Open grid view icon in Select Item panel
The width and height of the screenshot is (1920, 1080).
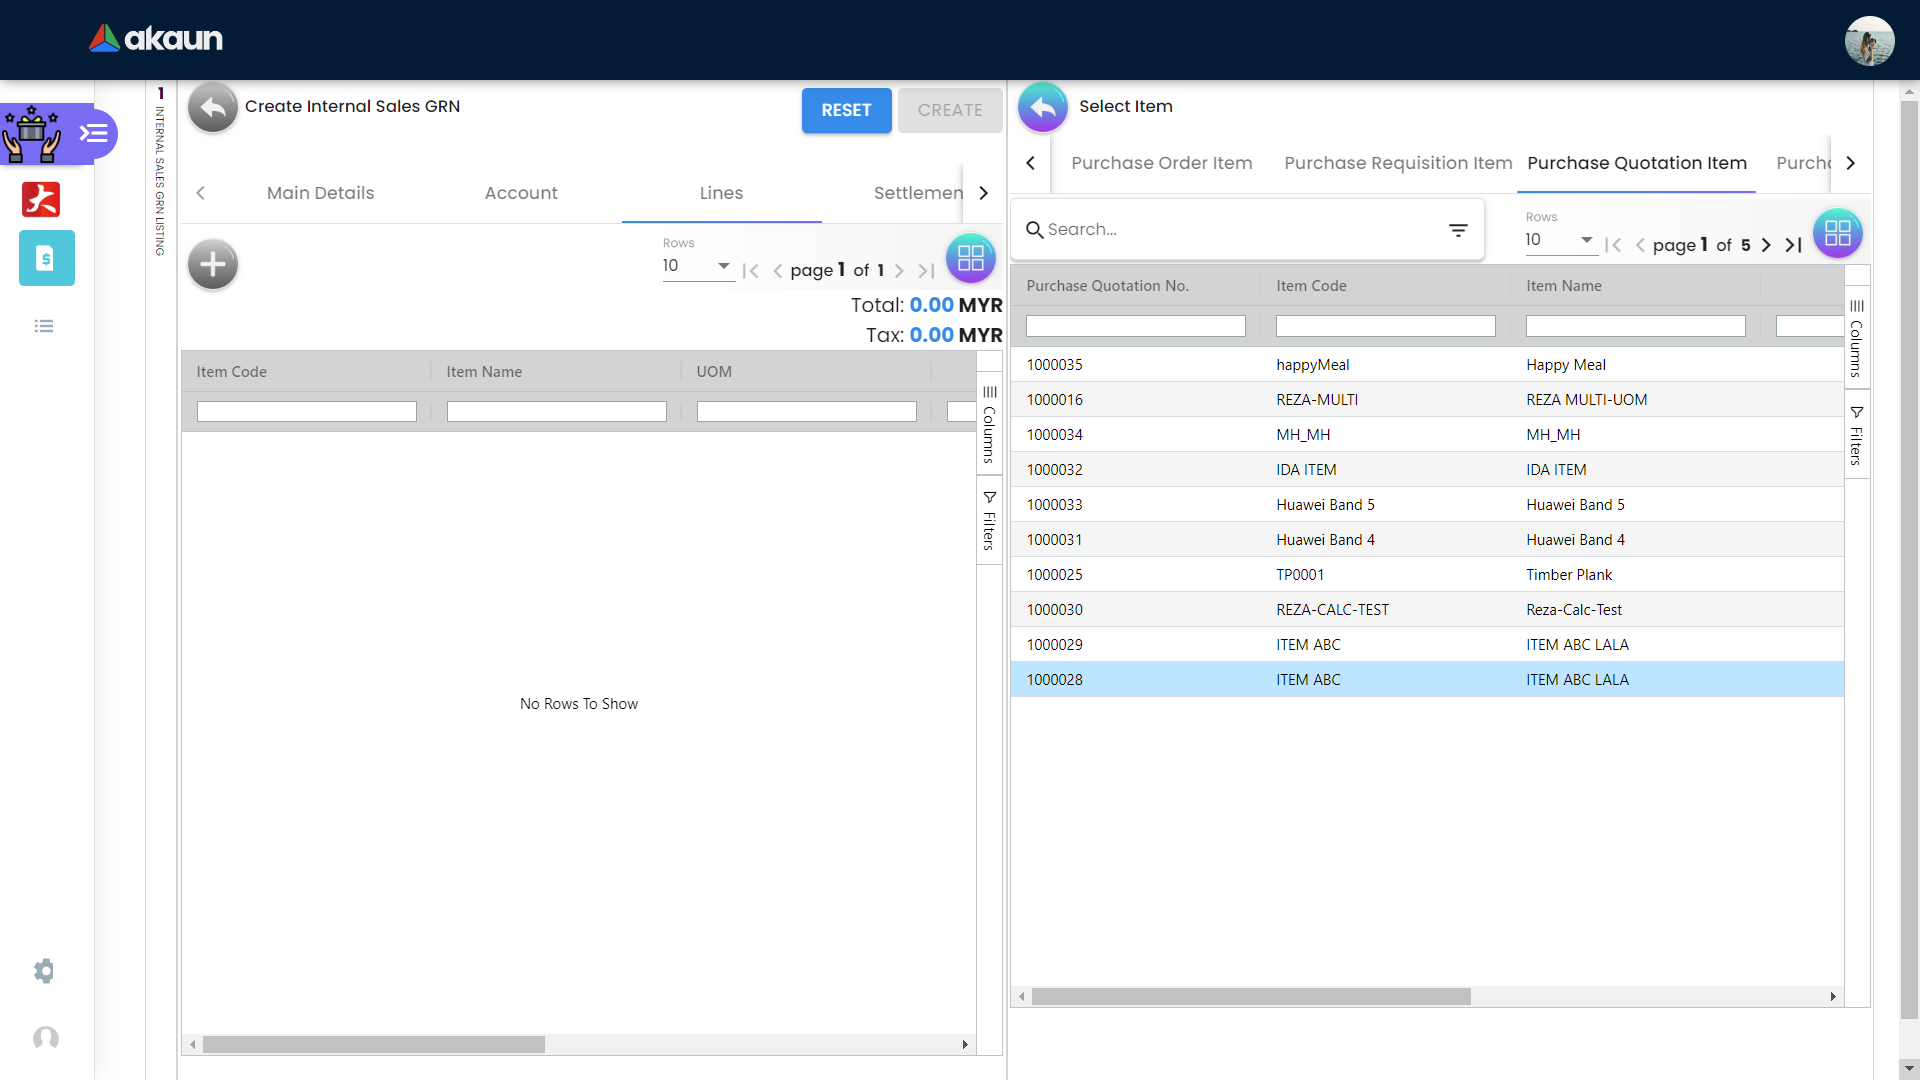click(x=1837, y=233)
